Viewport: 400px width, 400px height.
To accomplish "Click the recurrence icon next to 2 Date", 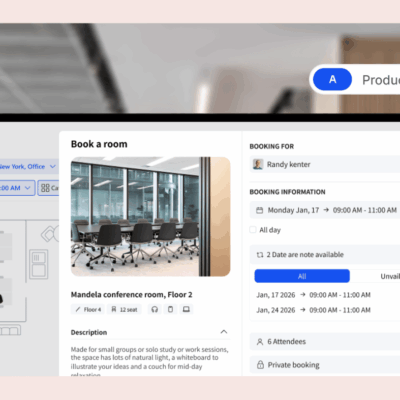I will coord(260,255).
